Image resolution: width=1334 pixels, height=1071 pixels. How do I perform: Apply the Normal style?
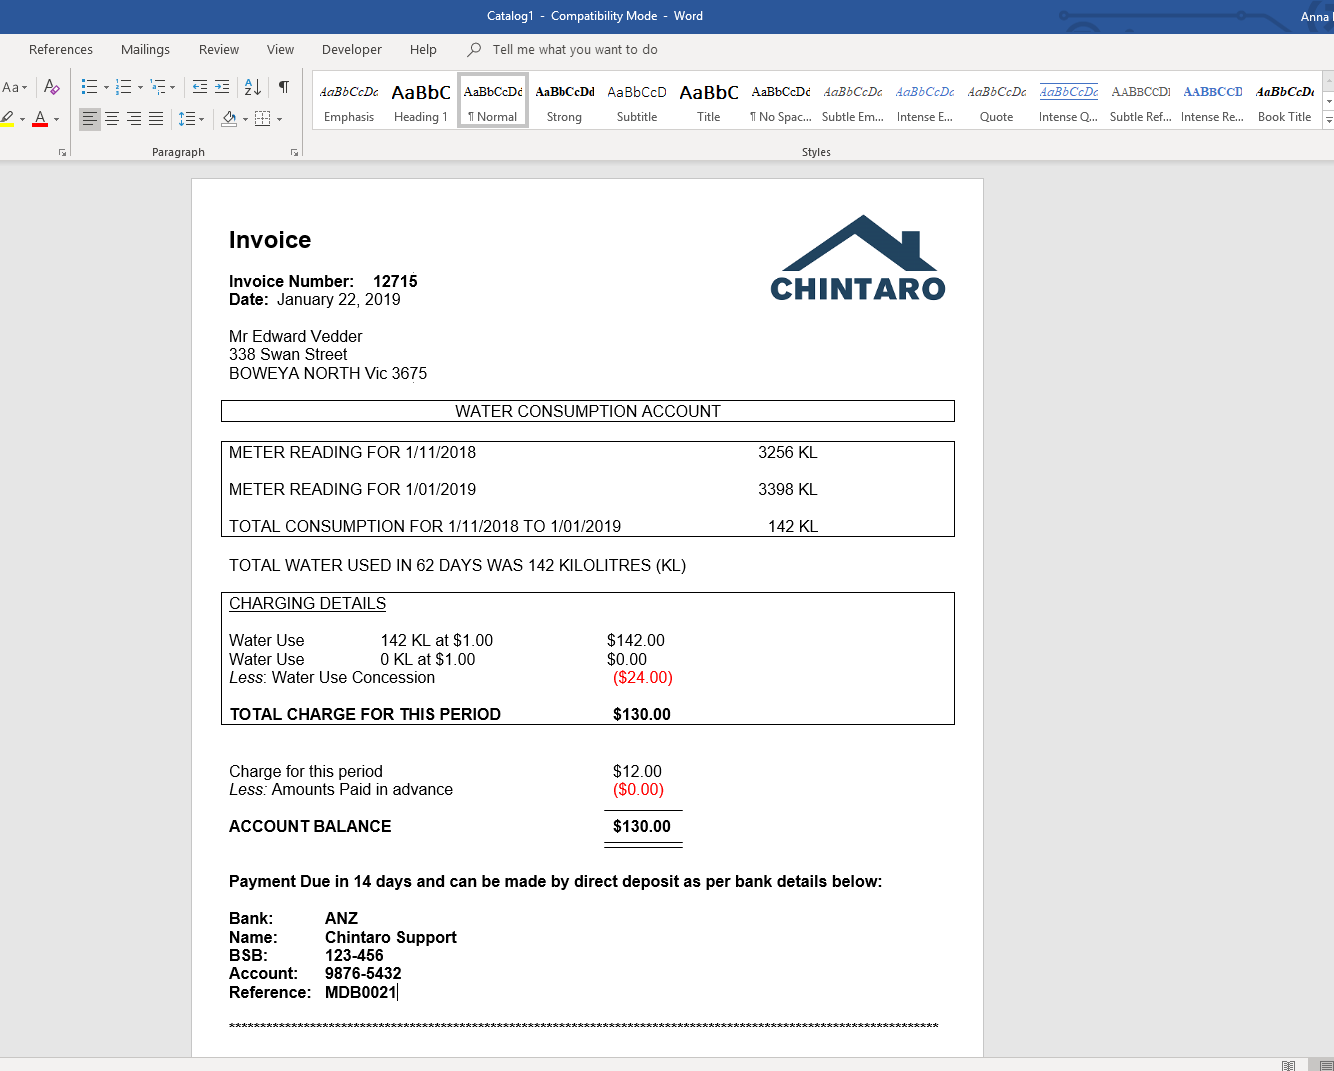click(x=493, y=101)
